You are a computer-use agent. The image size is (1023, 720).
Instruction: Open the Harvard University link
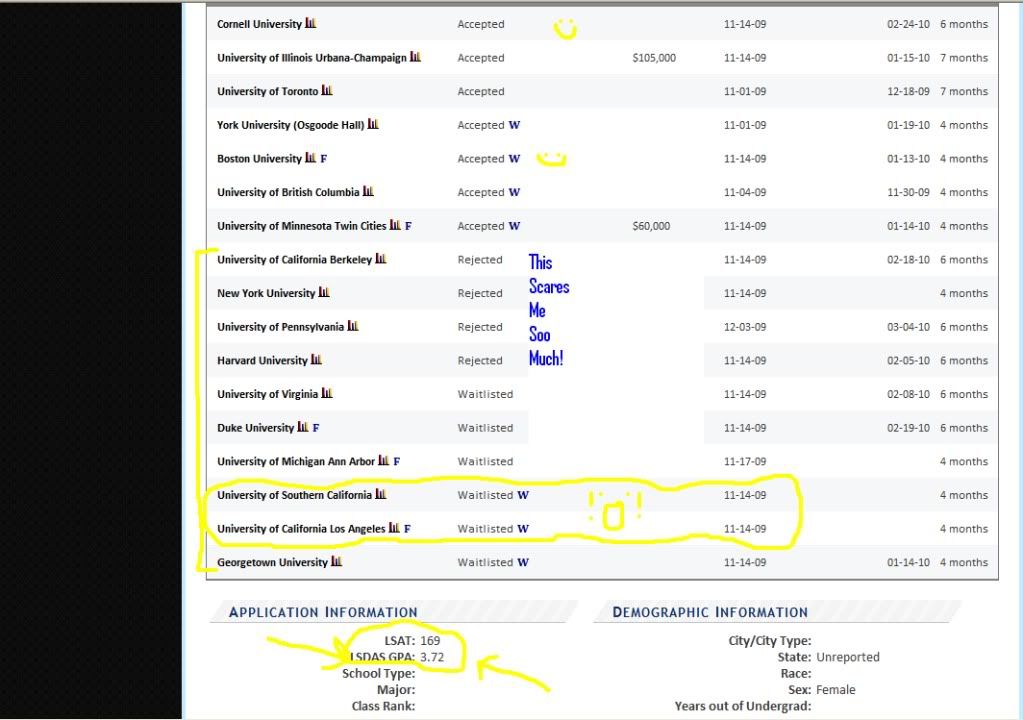[262, 361]
